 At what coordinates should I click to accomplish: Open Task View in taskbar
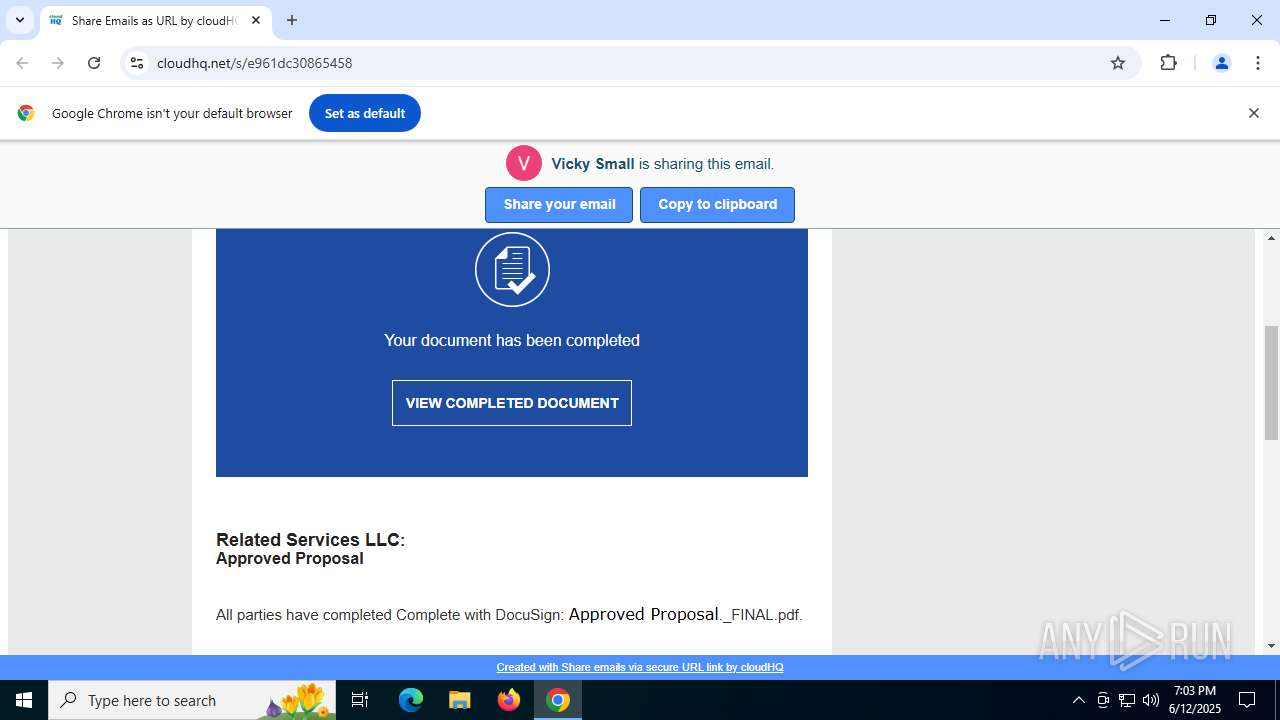tap(360, 700)
